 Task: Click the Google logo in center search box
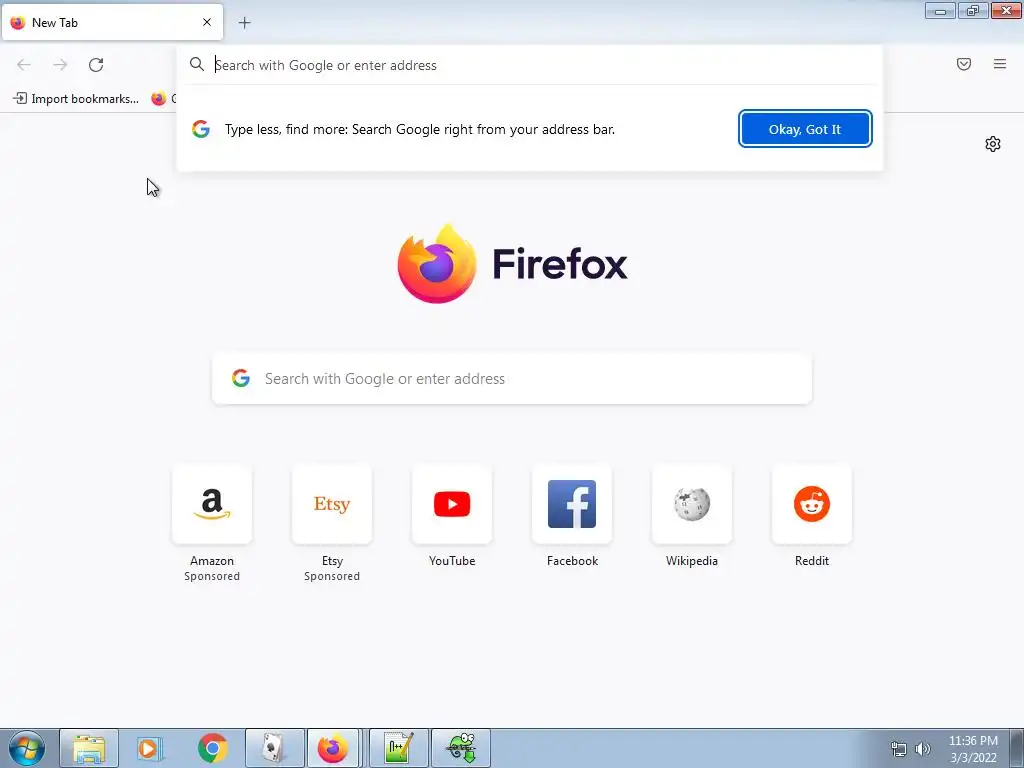(x=241, y=378)
